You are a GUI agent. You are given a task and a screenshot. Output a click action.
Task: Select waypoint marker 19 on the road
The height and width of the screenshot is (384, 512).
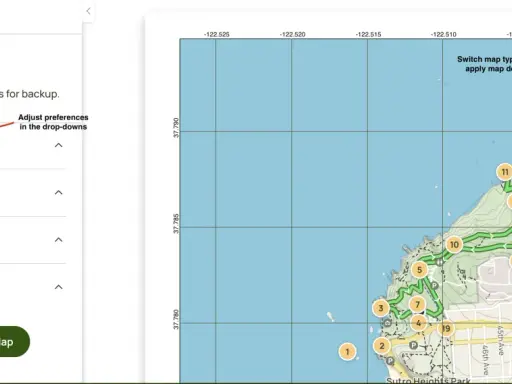pos(446,329)
